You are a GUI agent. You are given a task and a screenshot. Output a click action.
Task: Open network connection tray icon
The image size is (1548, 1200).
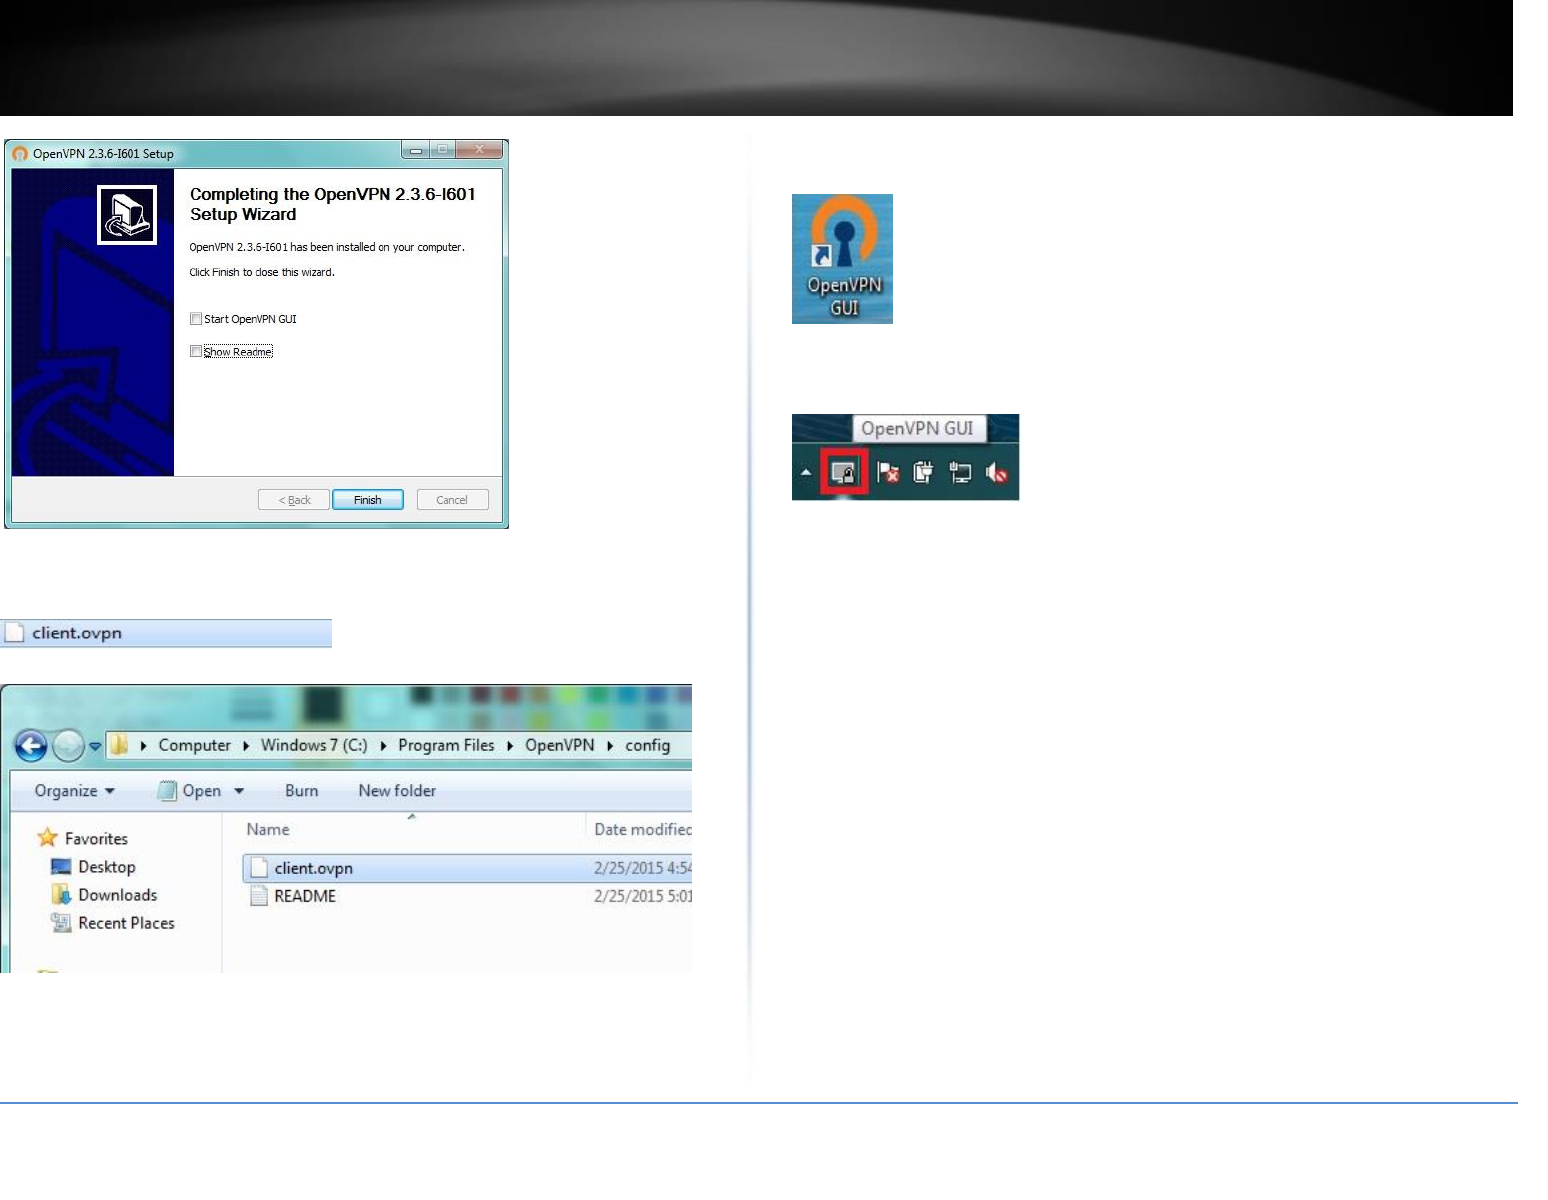(x=960, y=472)
